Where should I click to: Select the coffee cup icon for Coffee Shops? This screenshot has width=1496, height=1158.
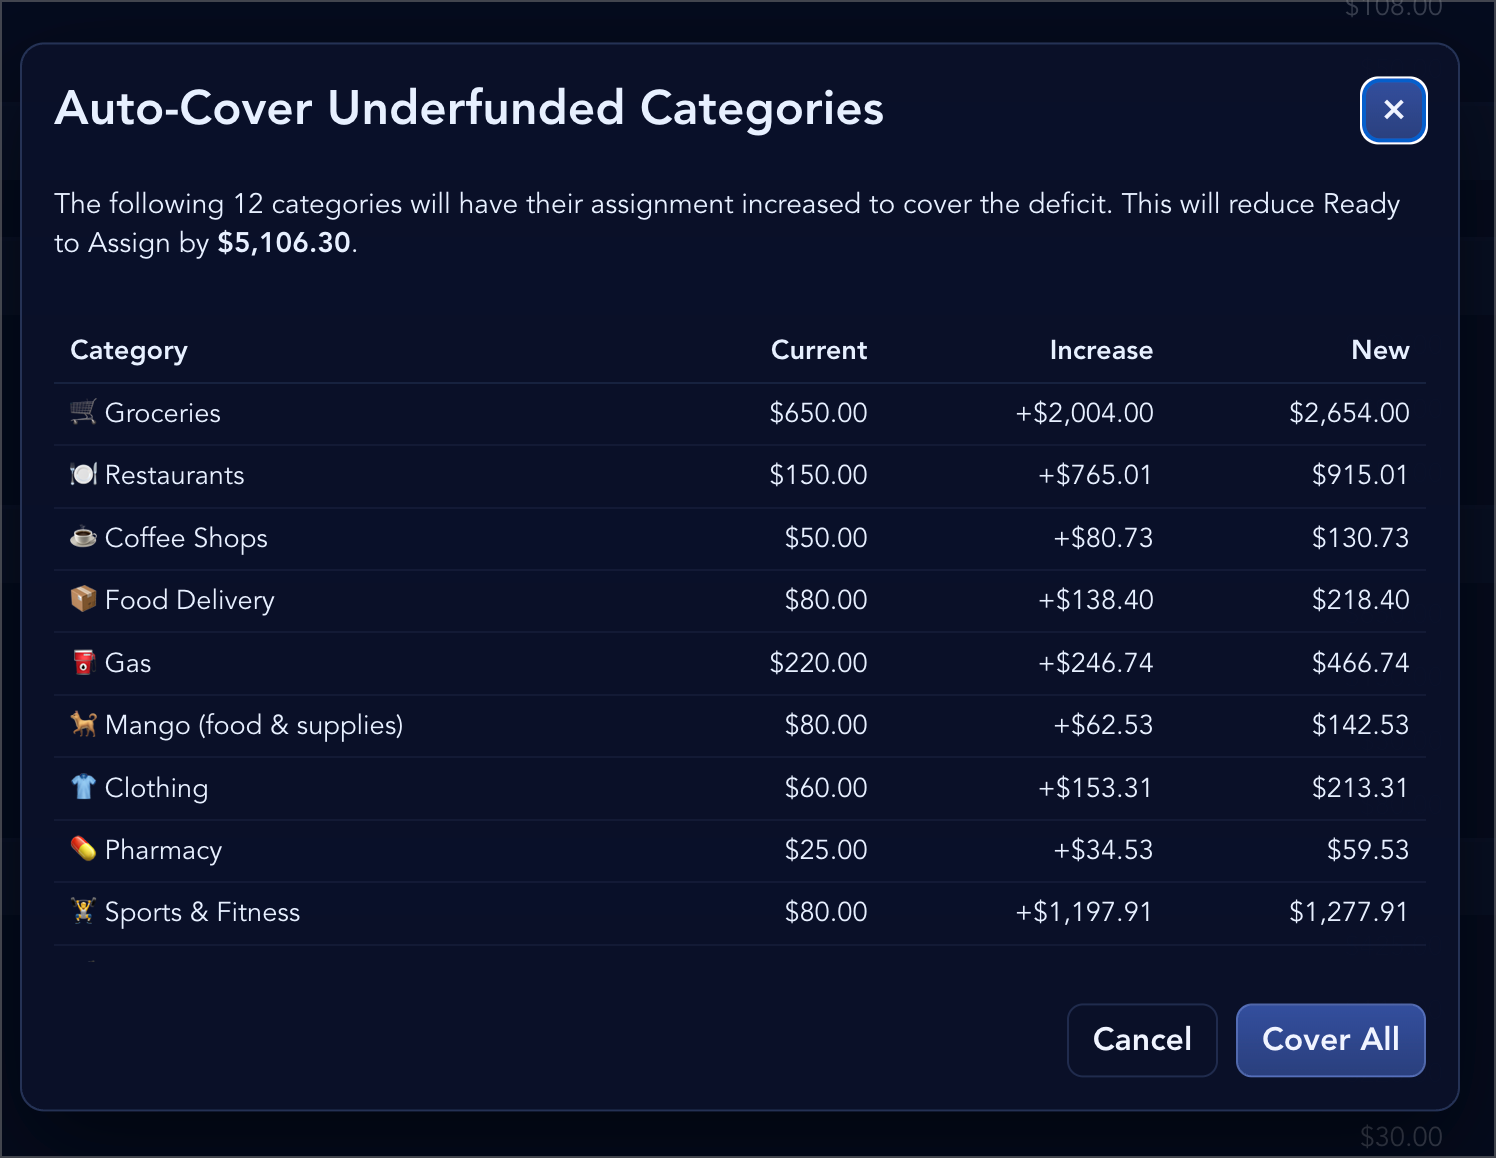tap(84, 537)
